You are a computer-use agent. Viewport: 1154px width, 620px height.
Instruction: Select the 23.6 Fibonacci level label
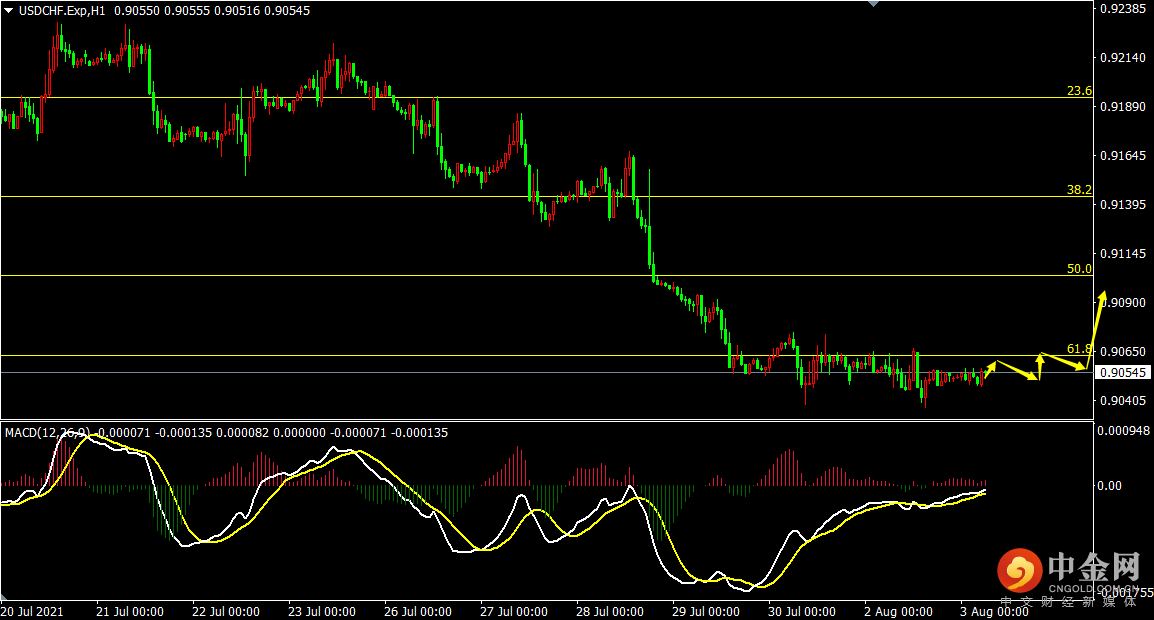pos(1079,91)
